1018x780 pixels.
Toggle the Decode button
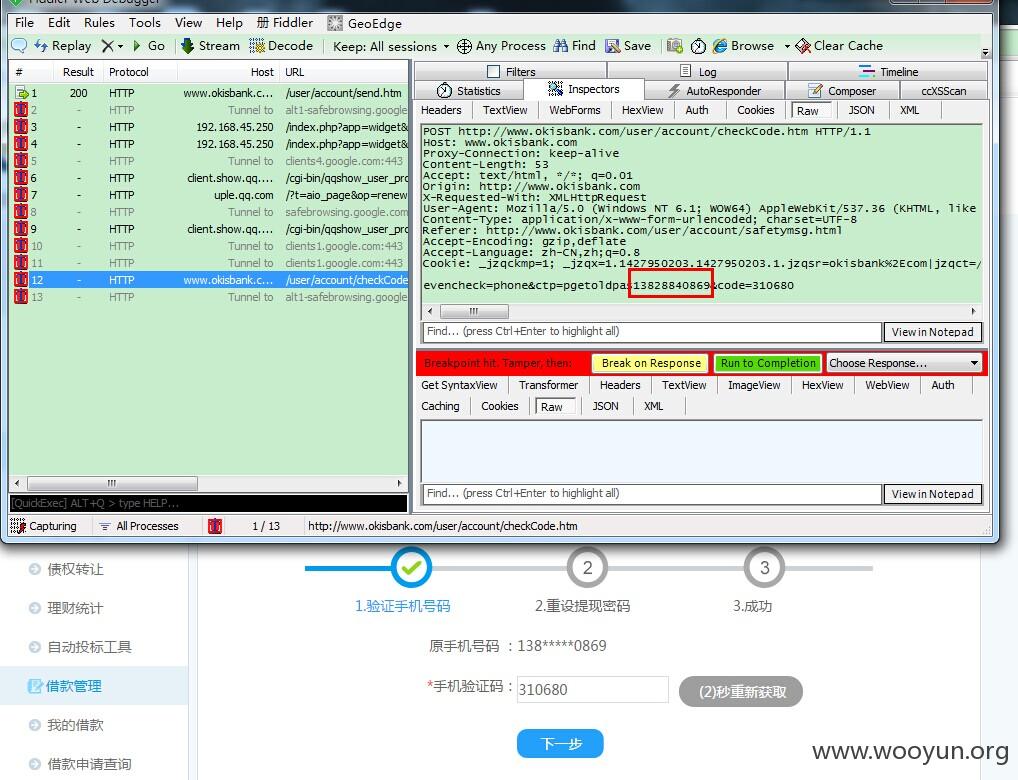pyautogui.click(x=281, y=45)
